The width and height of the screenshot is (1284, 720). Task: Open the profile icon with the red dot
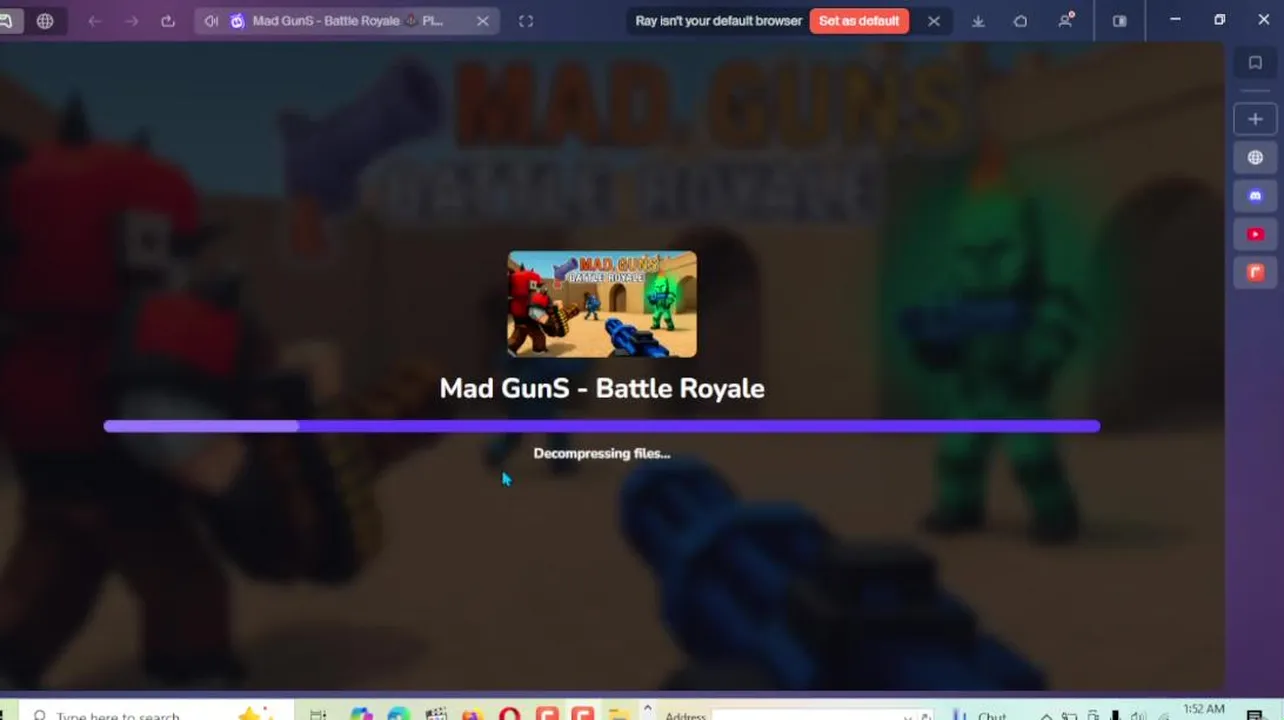tap(1066, 21)
